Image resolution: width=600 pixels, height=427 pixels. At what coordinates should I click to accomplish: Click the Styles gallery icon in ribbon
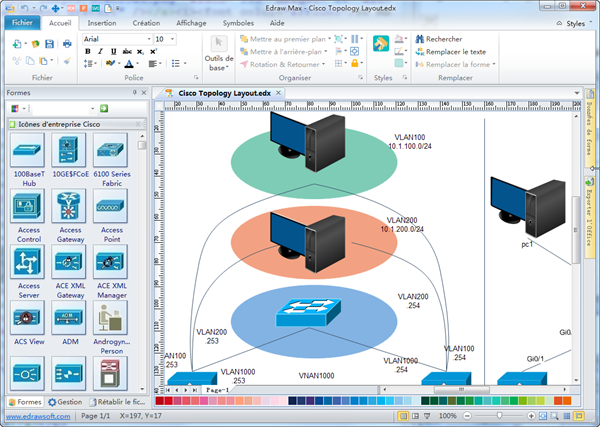coord(382,43)
